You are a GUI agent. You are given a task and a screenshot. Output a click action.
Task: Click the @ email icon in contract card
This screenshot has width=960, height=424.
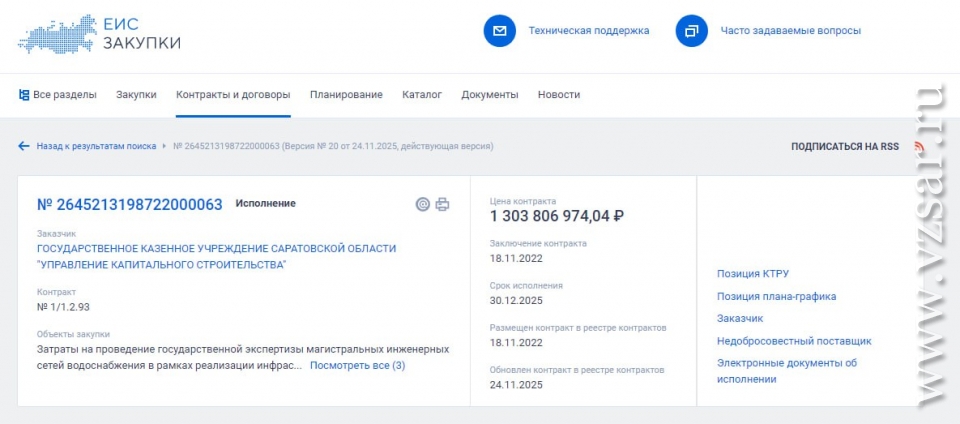[x=423, y=204]
